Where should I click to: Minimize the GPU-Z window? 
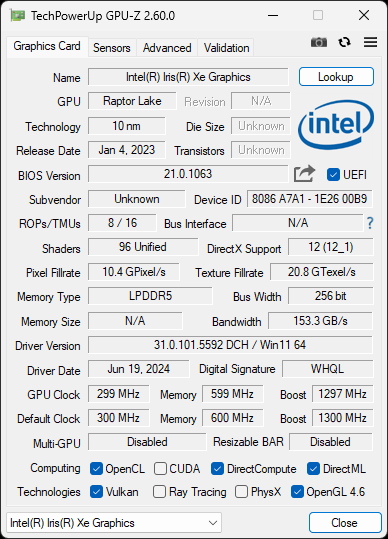coord(273,15)
